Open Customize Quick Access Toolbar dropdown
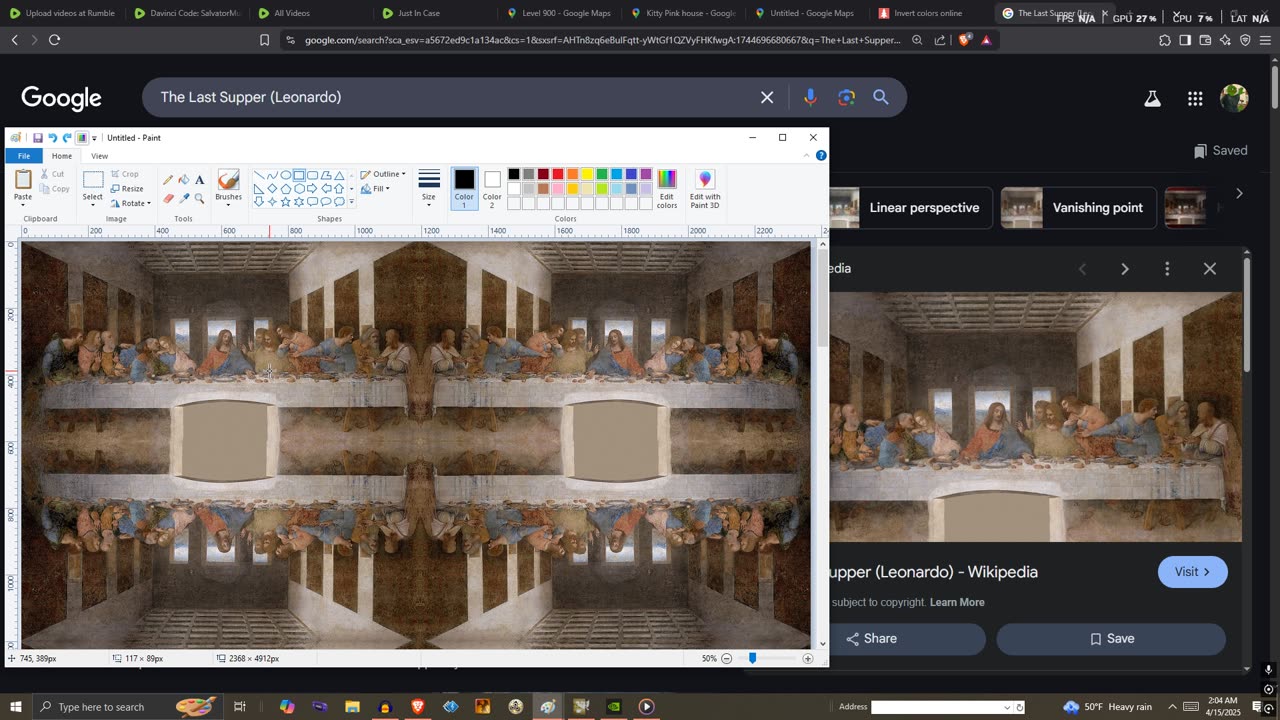 coord(95,138)
